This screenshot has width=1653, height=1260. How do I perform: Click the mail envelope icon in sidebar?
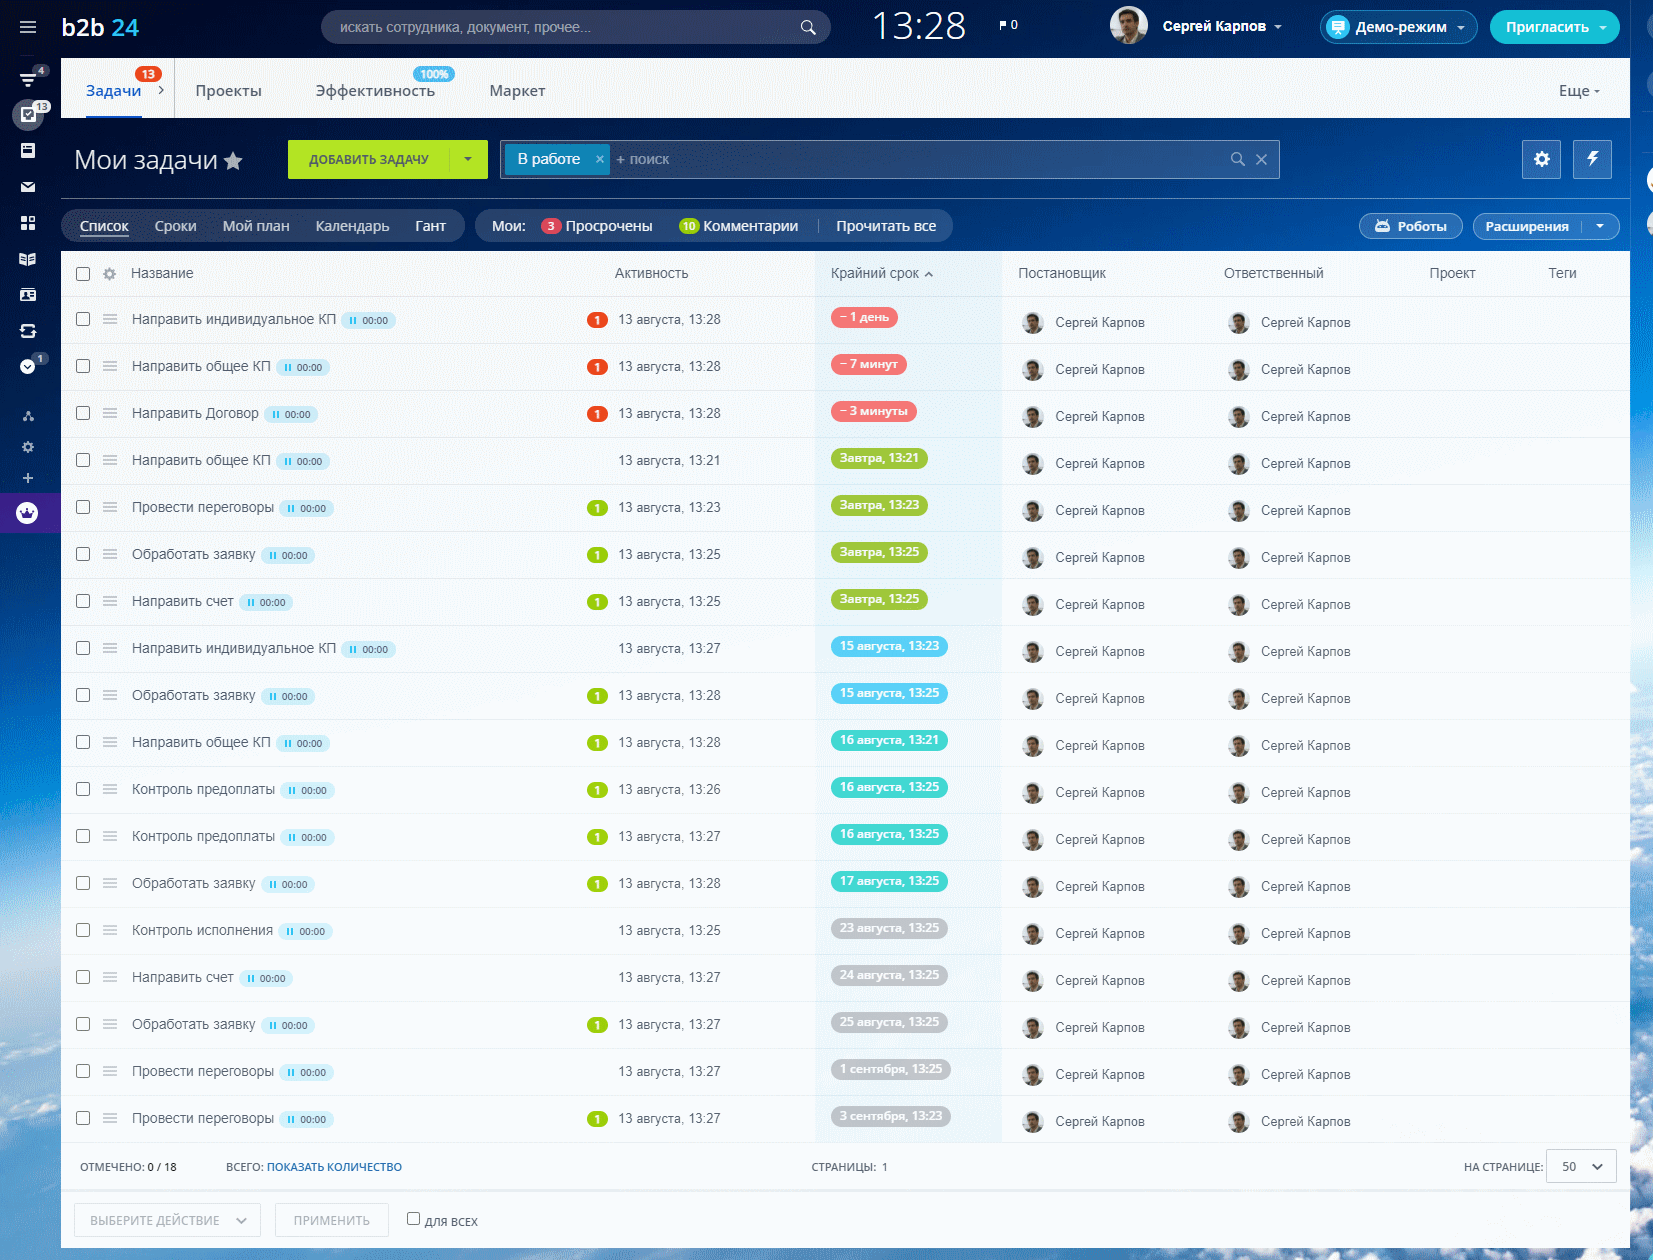28,187
